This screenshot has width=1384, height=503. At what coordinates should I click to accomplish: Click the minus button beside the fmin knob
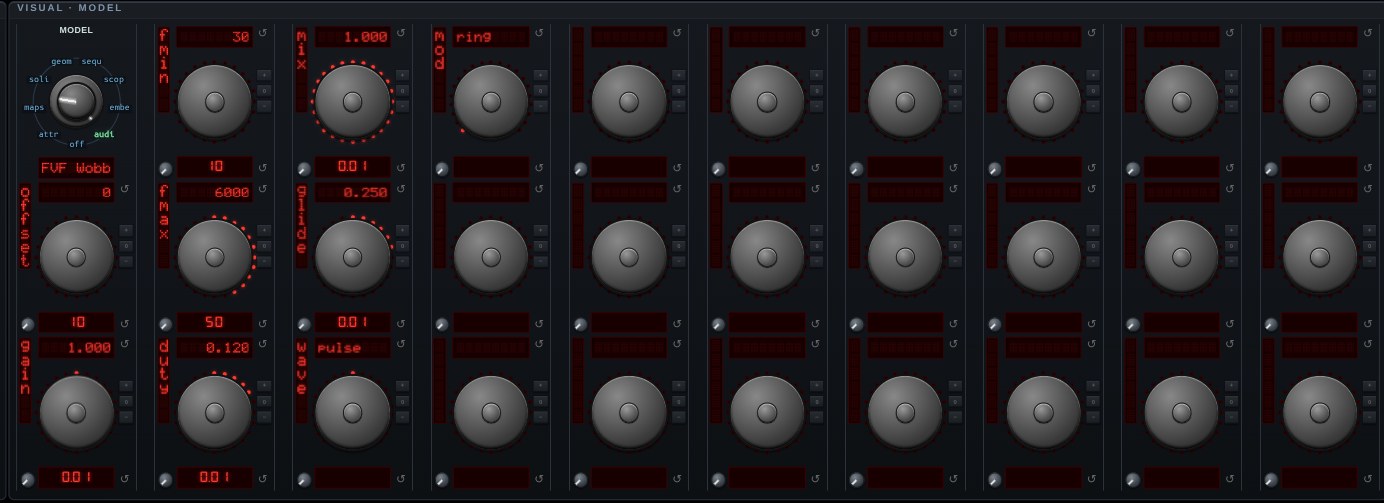tap(264, 105)
